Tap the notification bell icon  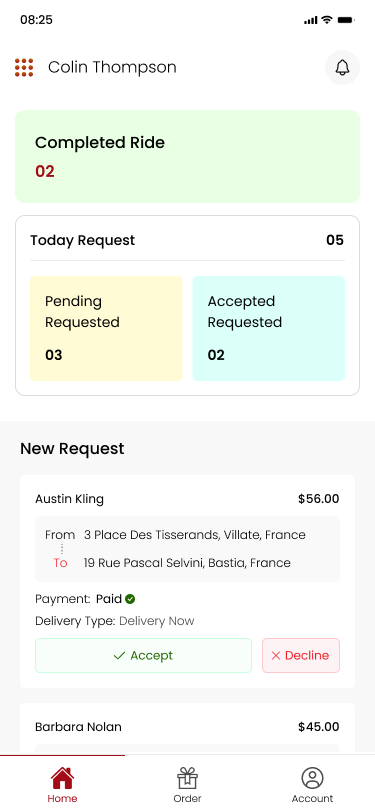pyautogui.click(x=342, y=67)
